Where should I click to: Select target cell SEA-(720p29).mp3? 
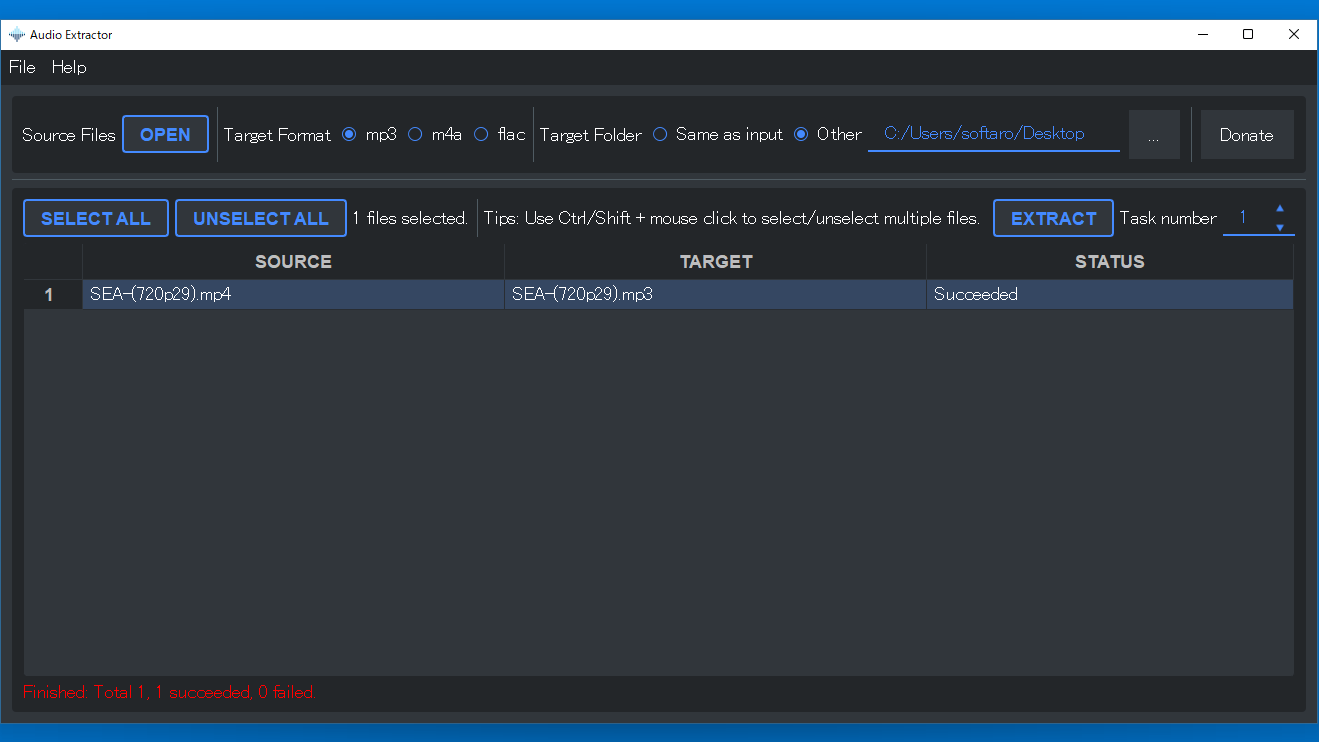pyautogui.click(x=716, y=295)
